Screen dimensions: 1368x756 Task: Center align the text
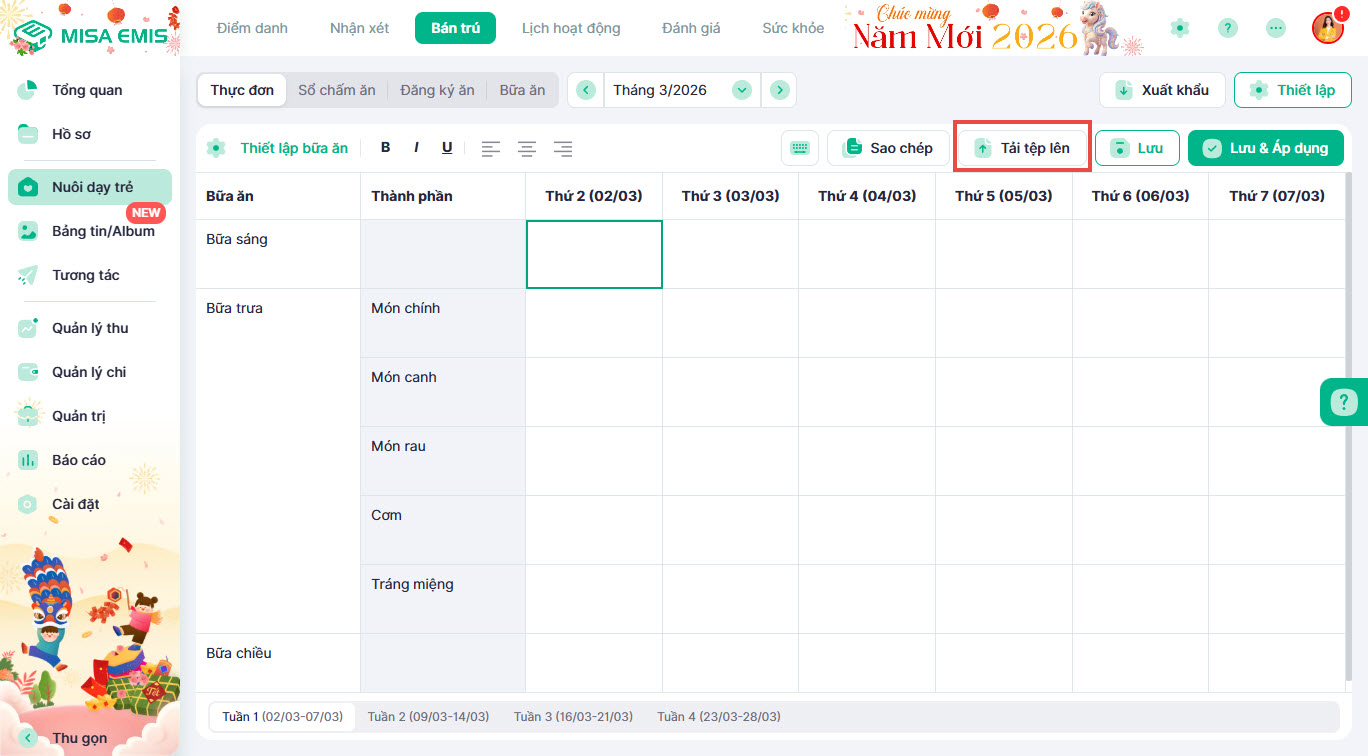527,149
